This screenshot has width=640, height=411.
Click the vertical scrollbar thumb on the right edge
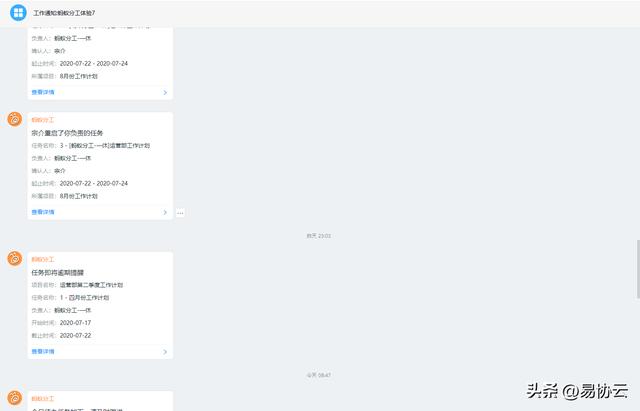click(x=638, y=269)
